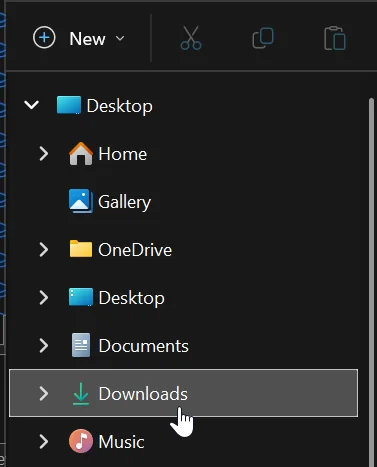Image resolution: width=377 pixels, height=467 pixels.
Task: Click the Cut scissors icon
Action: [191, 38]
